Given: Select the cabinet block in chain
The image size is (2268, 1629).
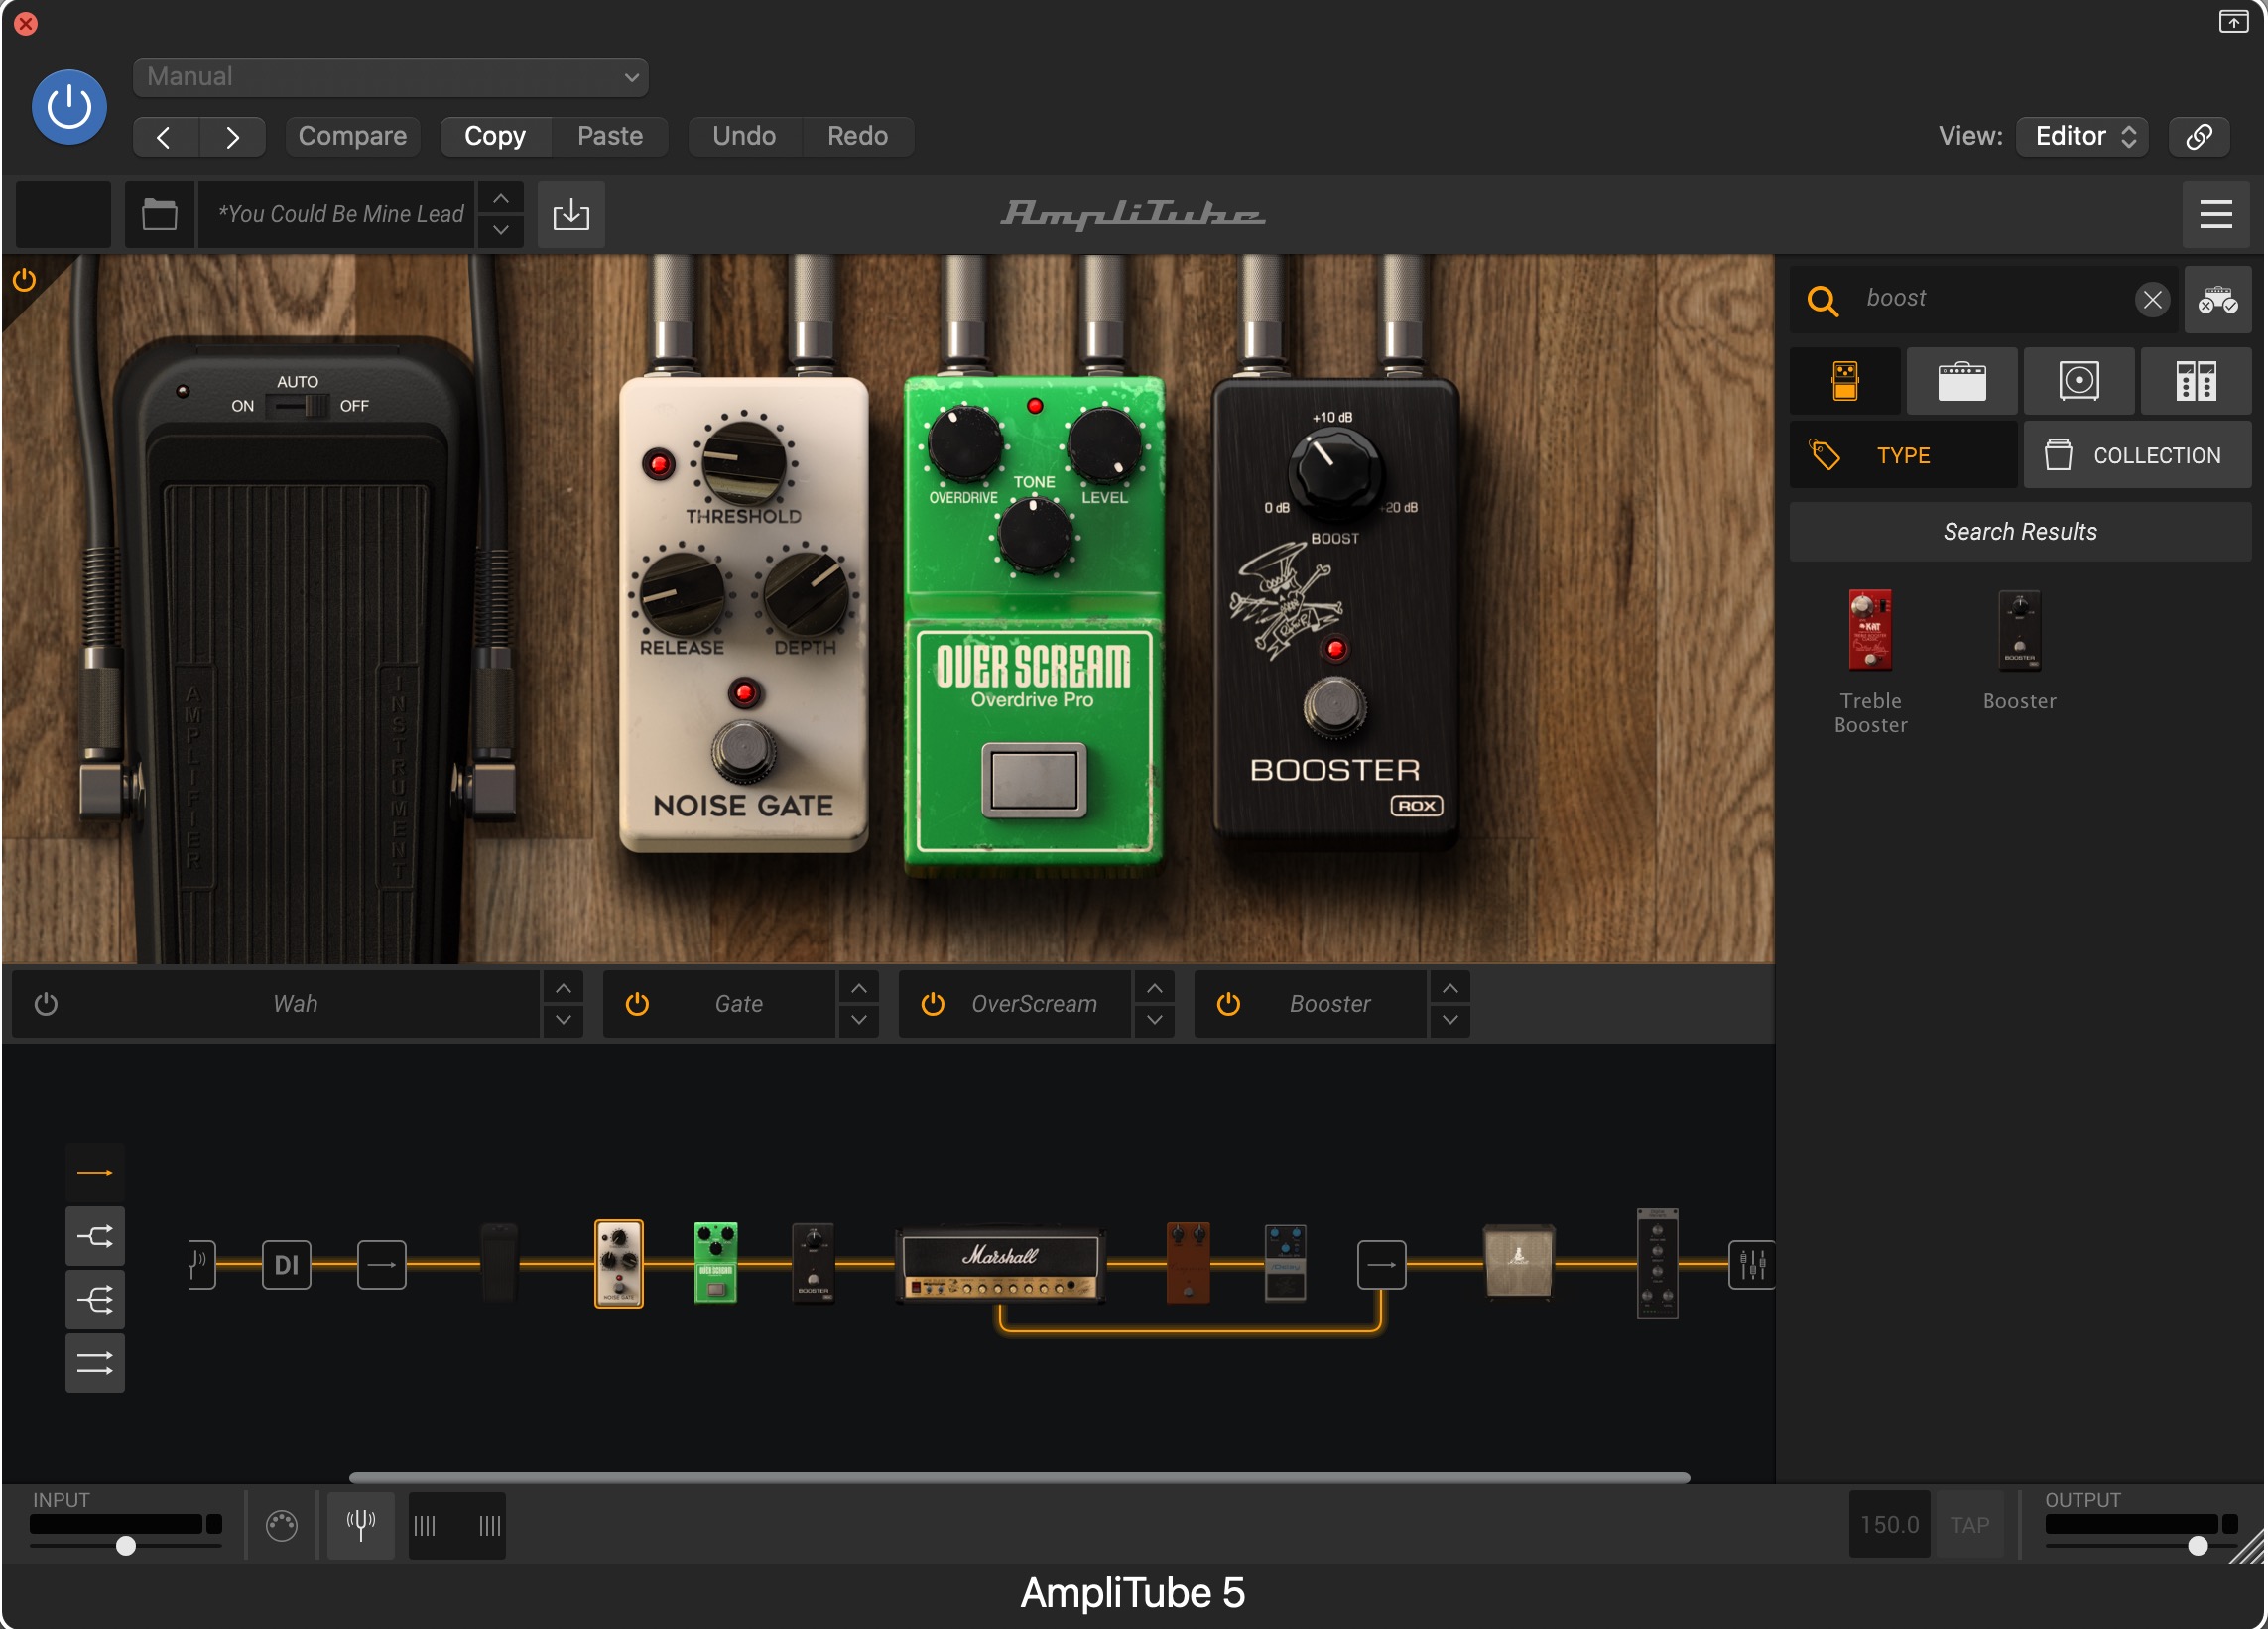Looking at the screenshot, I should [1518, 1262].
